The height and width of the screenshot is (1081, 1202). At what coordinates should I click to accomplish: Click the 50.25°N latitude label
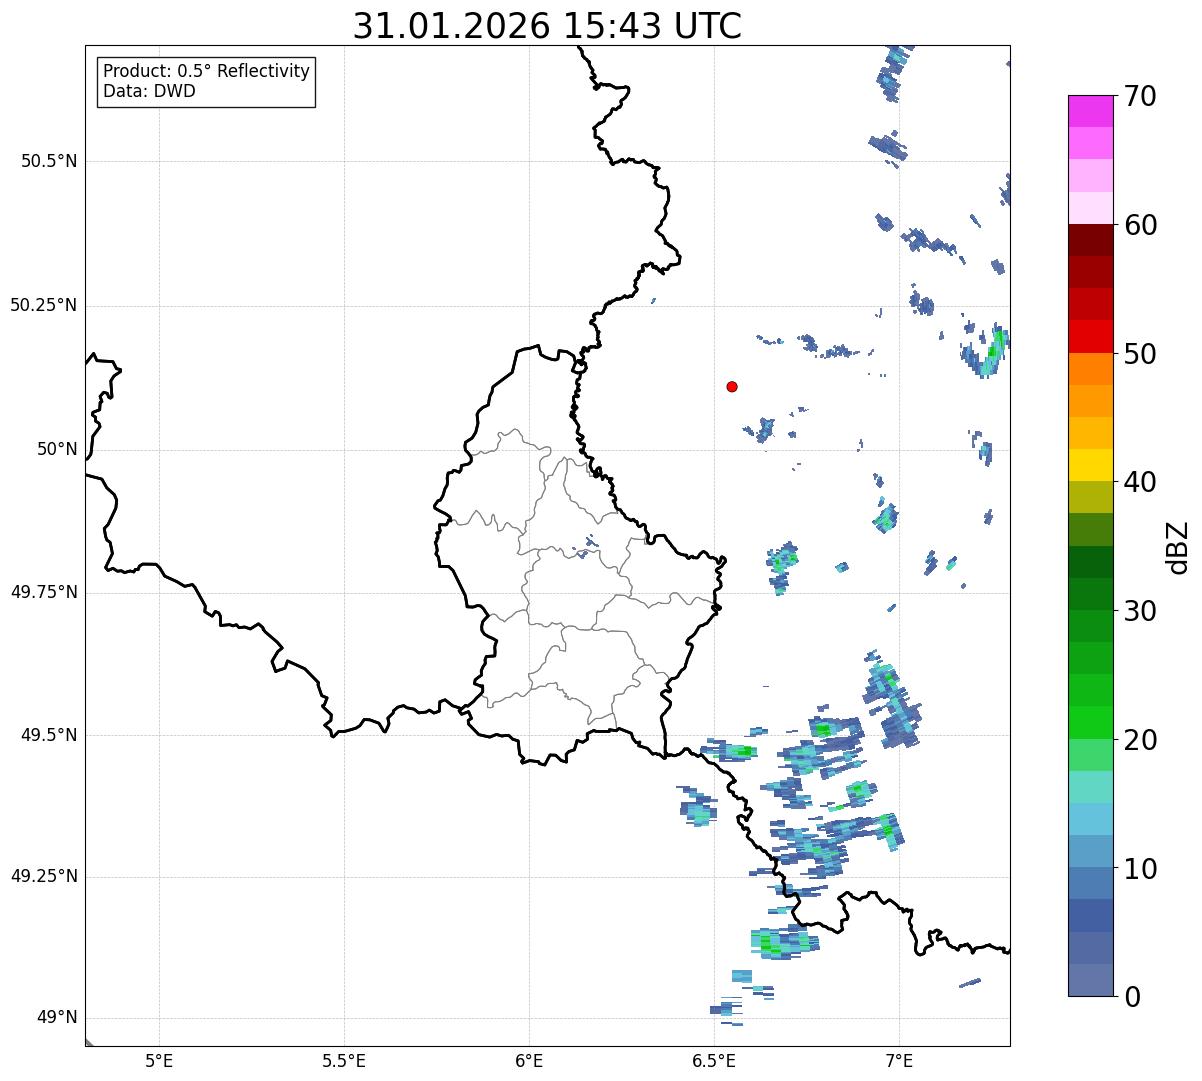coord(43,305)
